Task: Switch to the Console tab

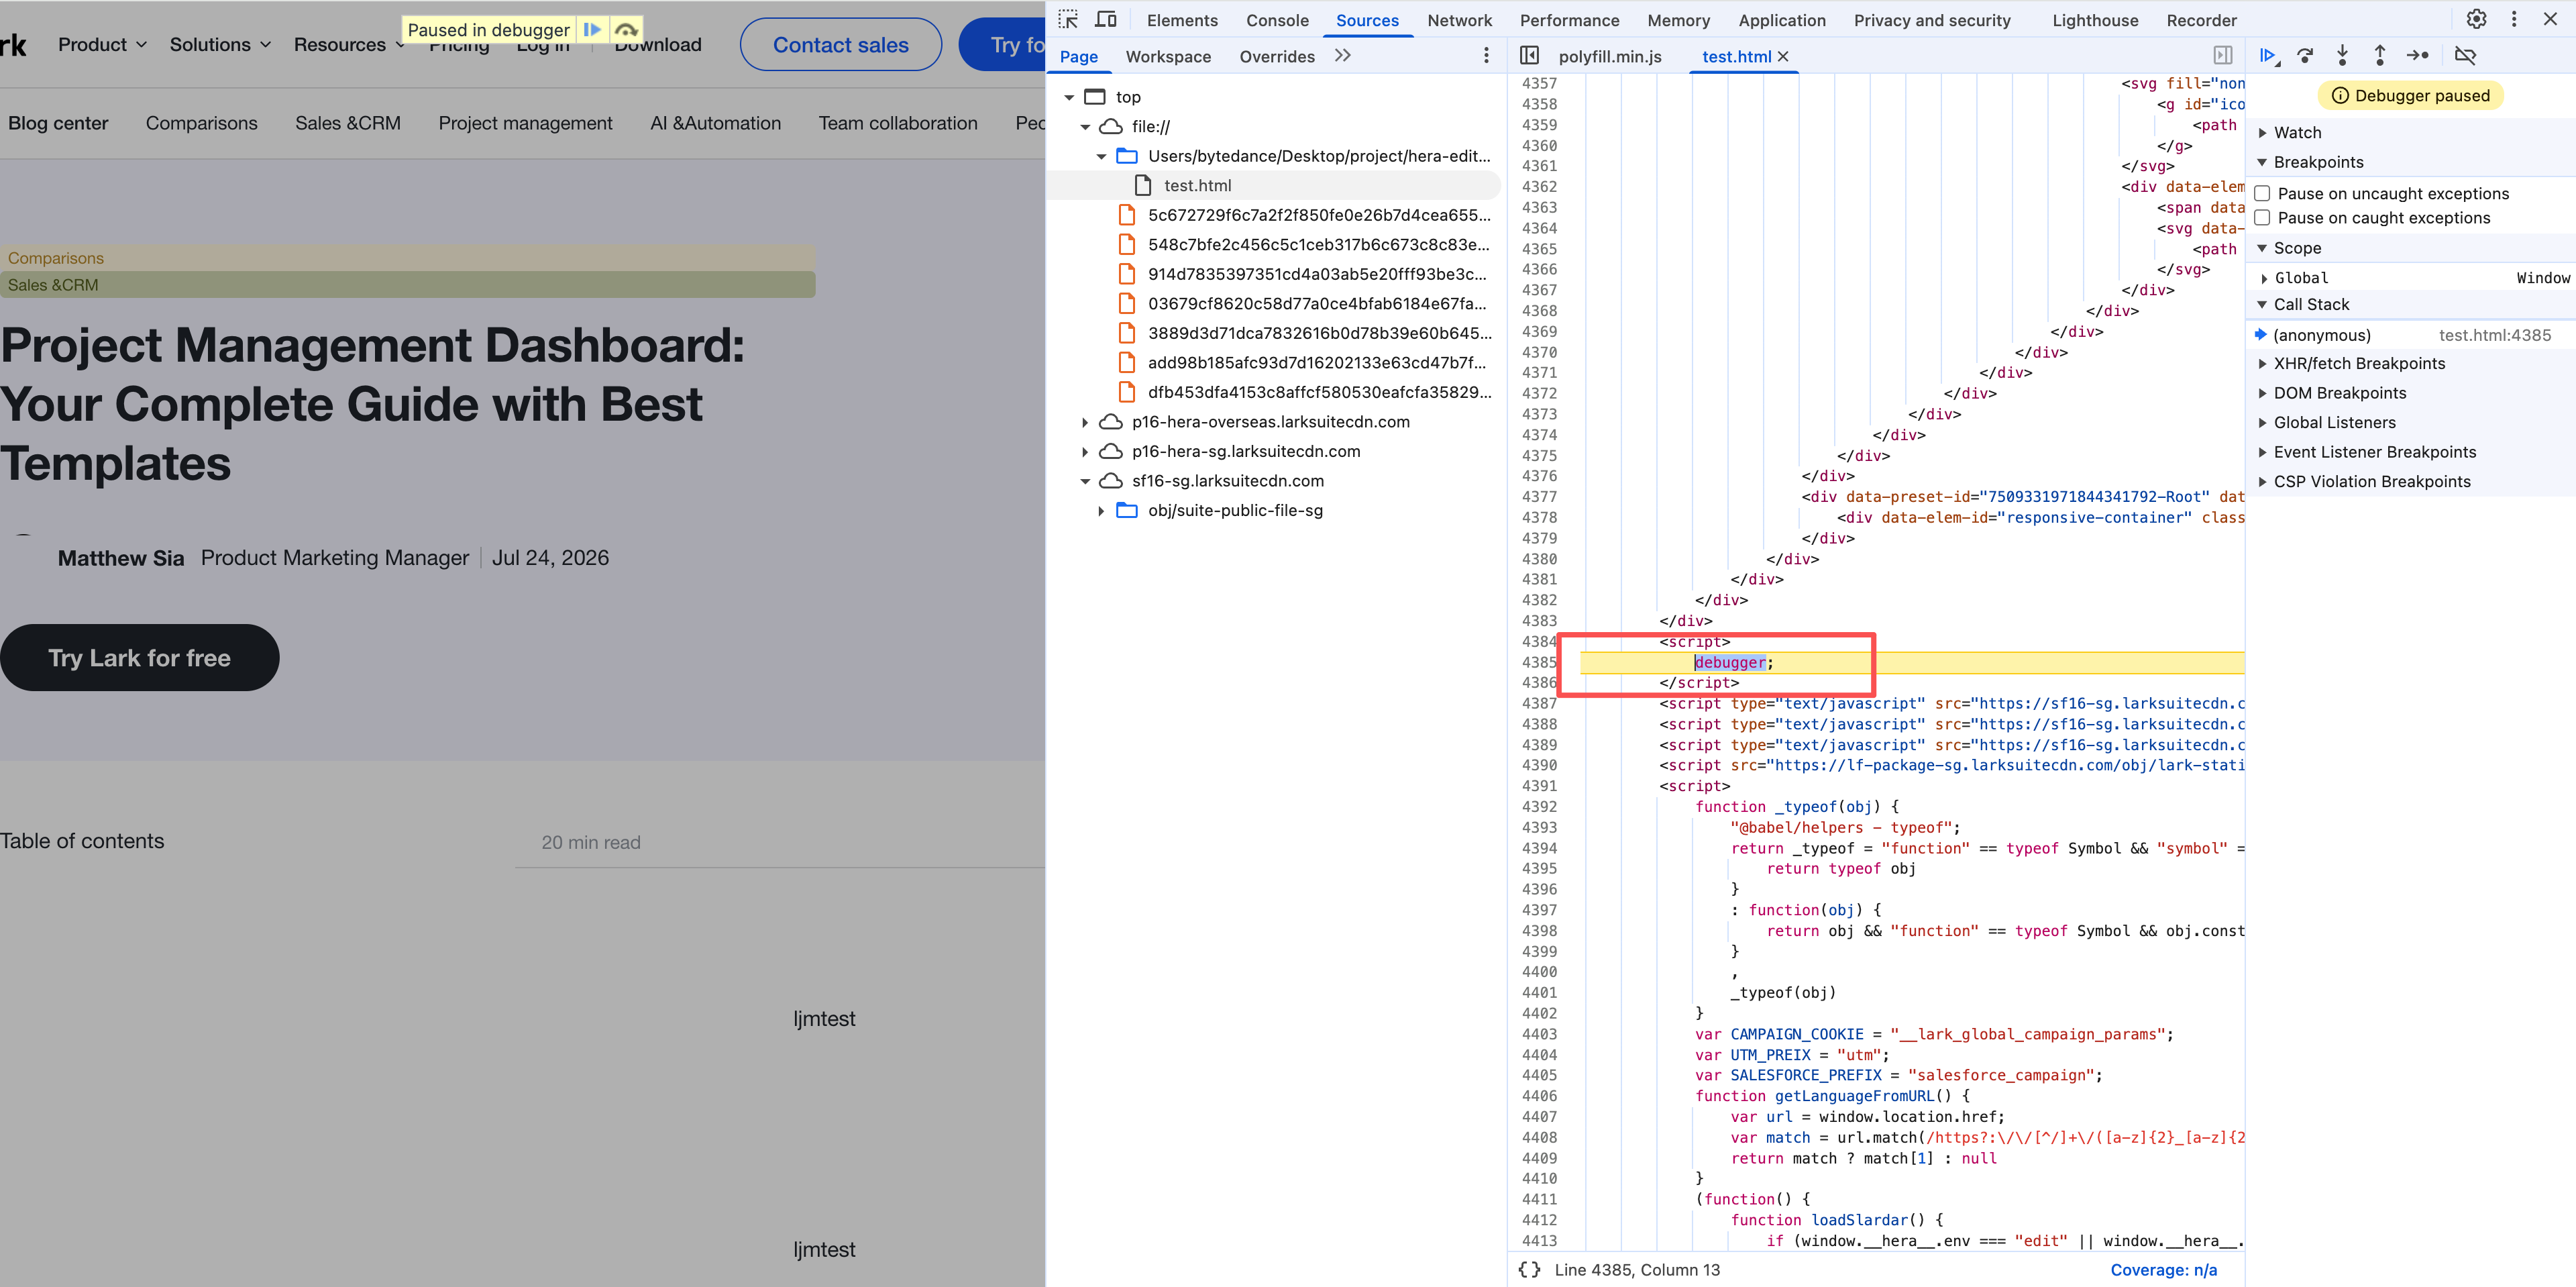Action: (1277, 20)
